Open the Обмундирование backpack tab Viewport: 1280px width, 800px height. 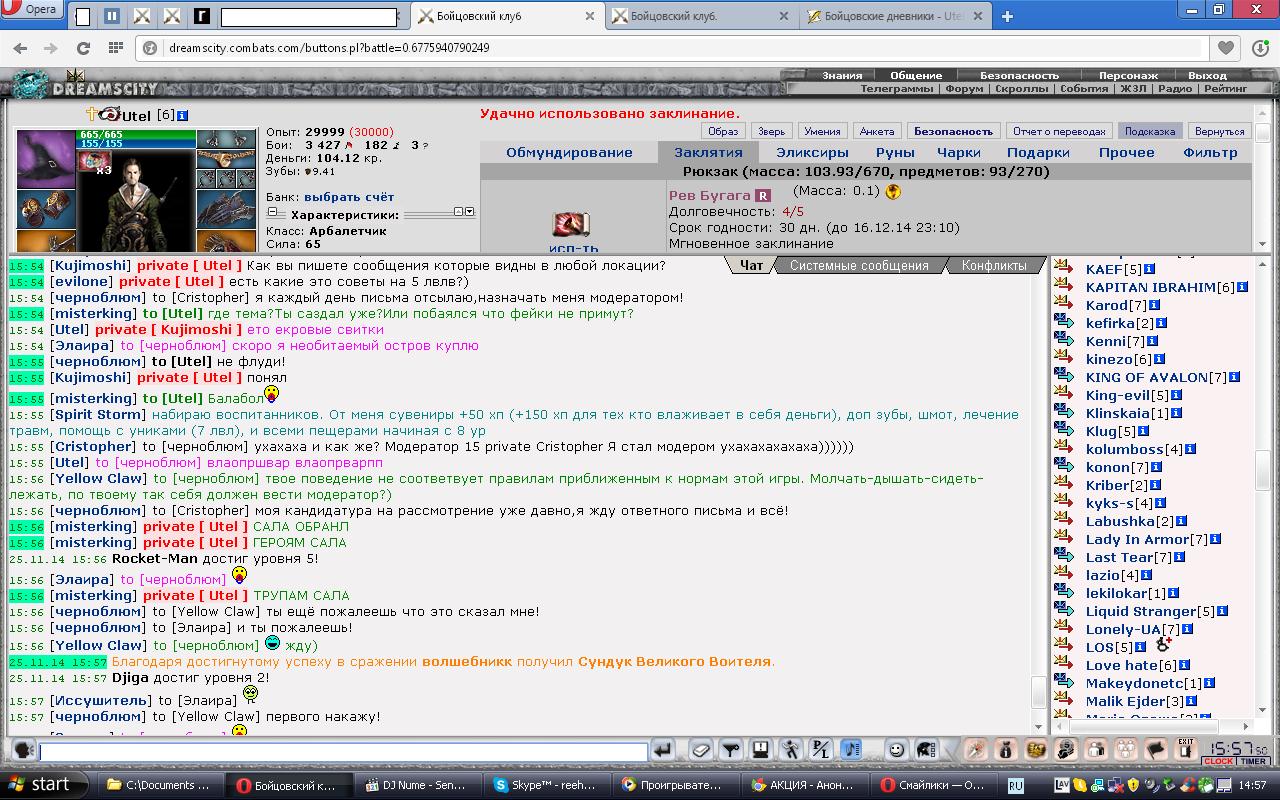tap(569, 152)
